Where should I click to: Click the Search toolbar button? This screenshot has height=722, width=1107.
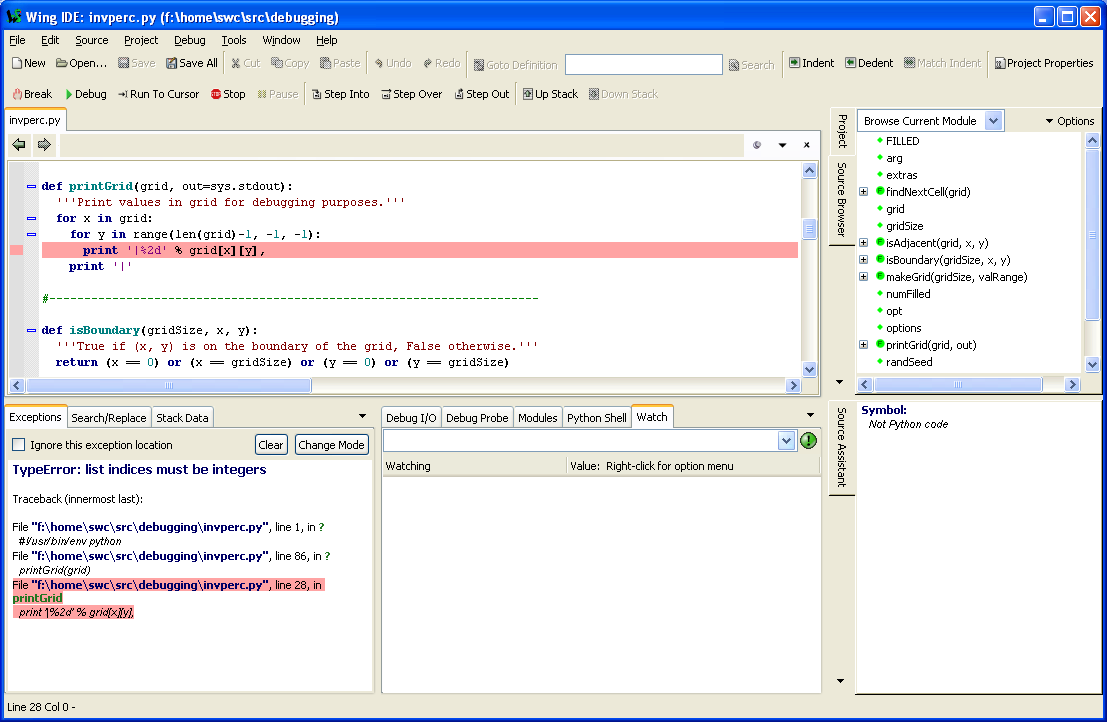751,65
